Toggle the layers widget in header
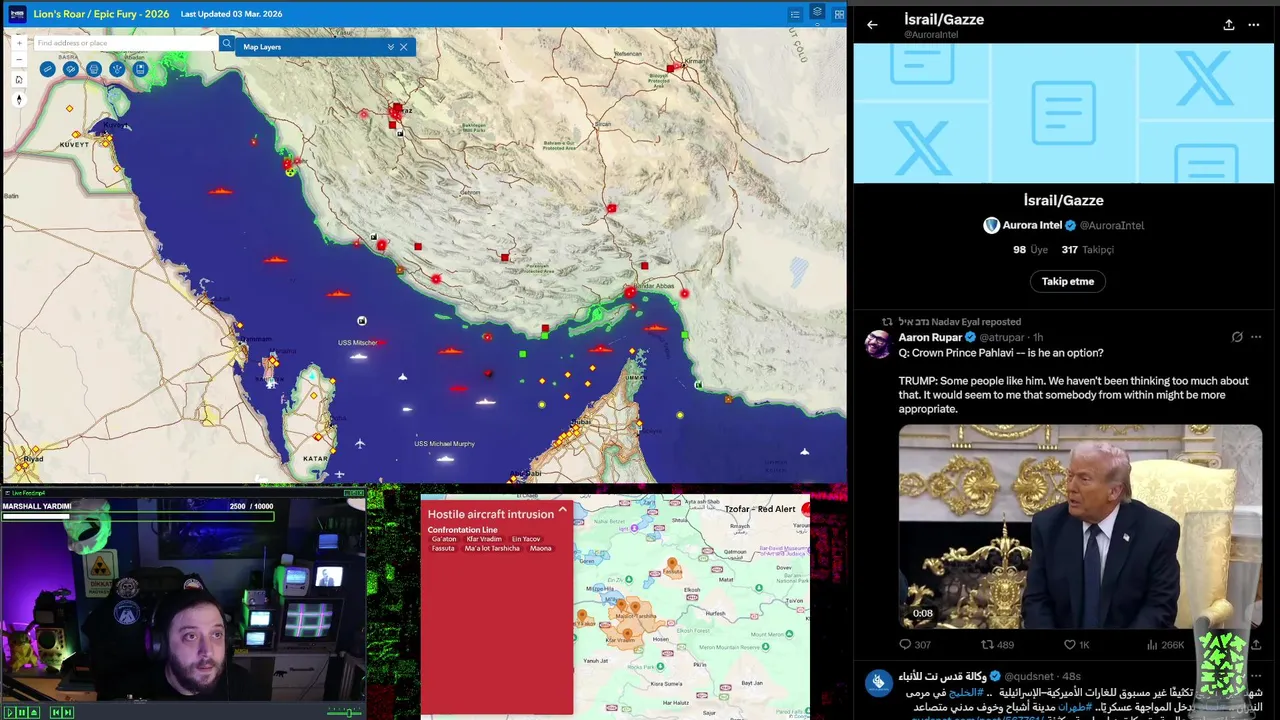This screenshot has width=1280, height=720. tap(817, 13)
